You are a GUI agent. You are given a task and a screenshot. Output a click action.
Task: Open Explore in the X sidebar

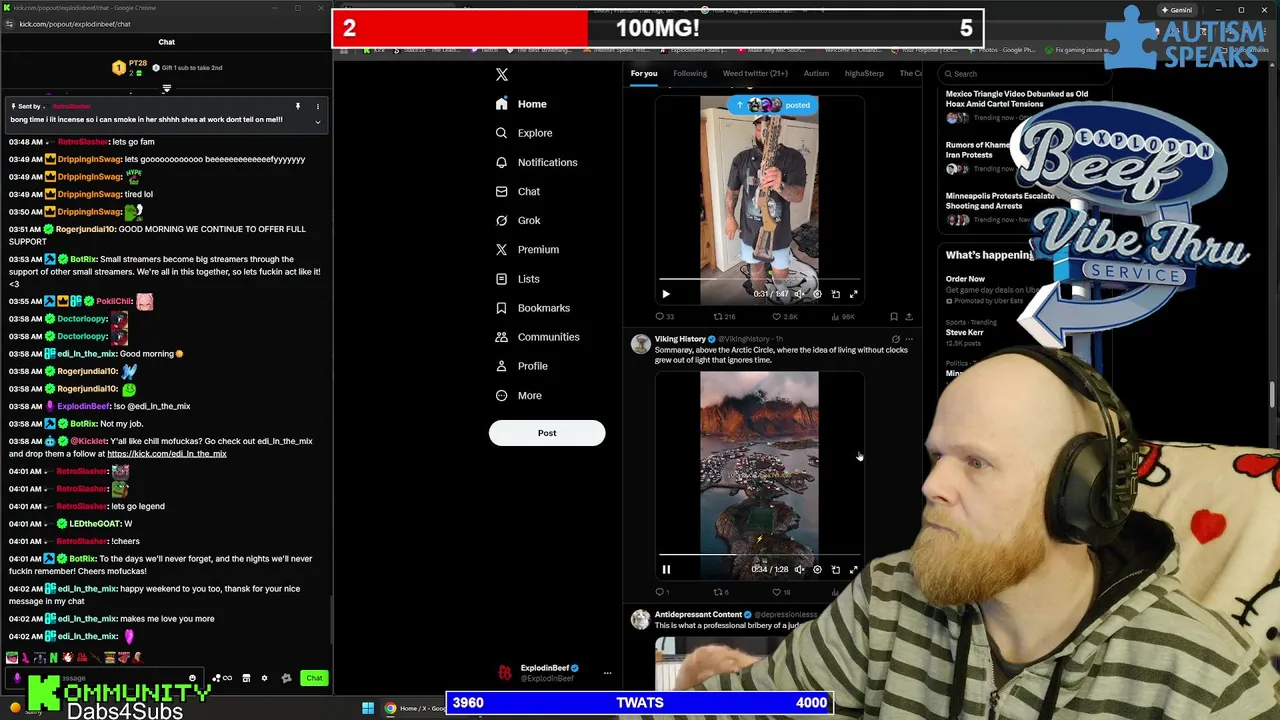[x=523, y=133]
